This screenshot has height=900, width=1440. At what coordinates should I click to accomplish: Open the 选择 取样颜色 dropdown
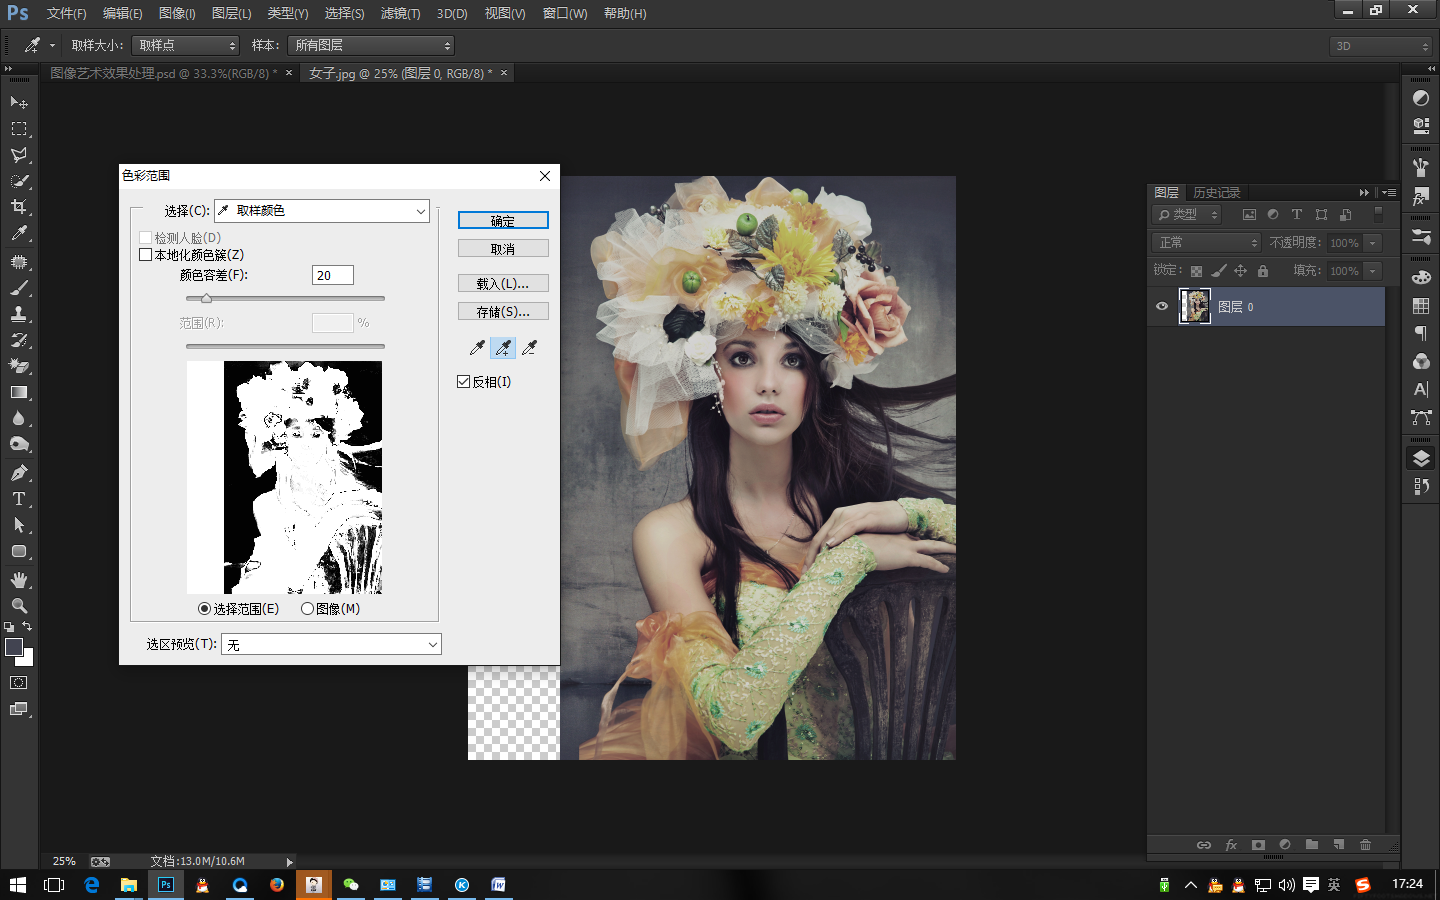(x=322, y=211)
